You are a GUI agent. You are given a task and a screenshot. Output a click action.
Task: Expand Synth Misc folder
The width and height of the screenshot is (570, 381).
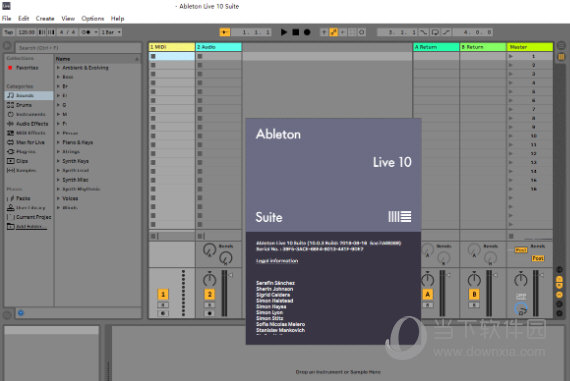[58, 180]
